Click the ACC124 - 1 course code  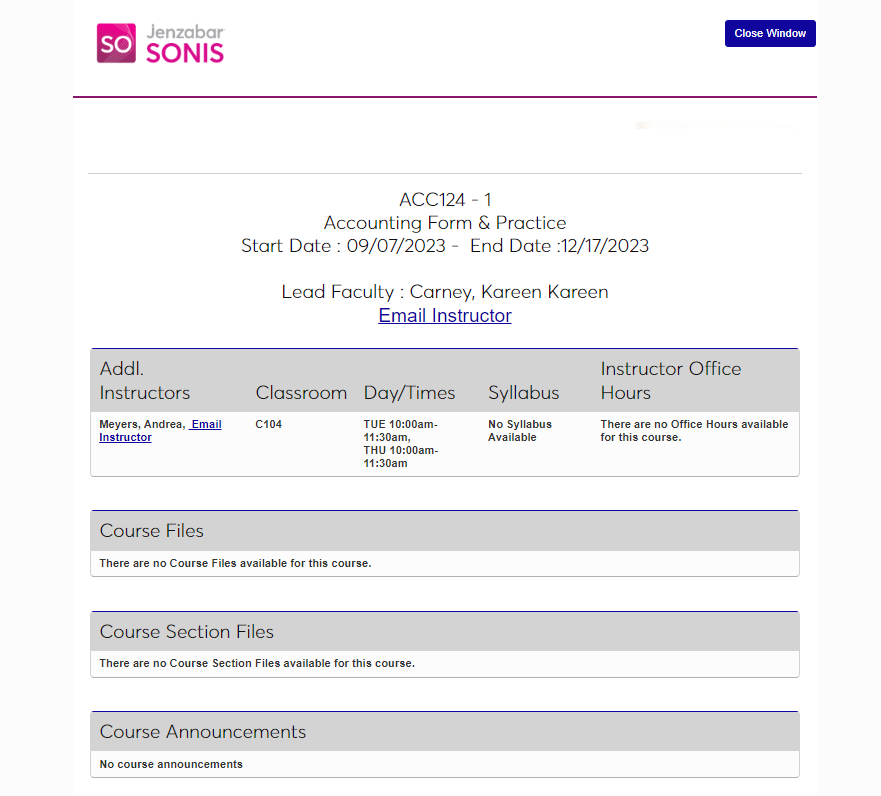coord(444,199)
